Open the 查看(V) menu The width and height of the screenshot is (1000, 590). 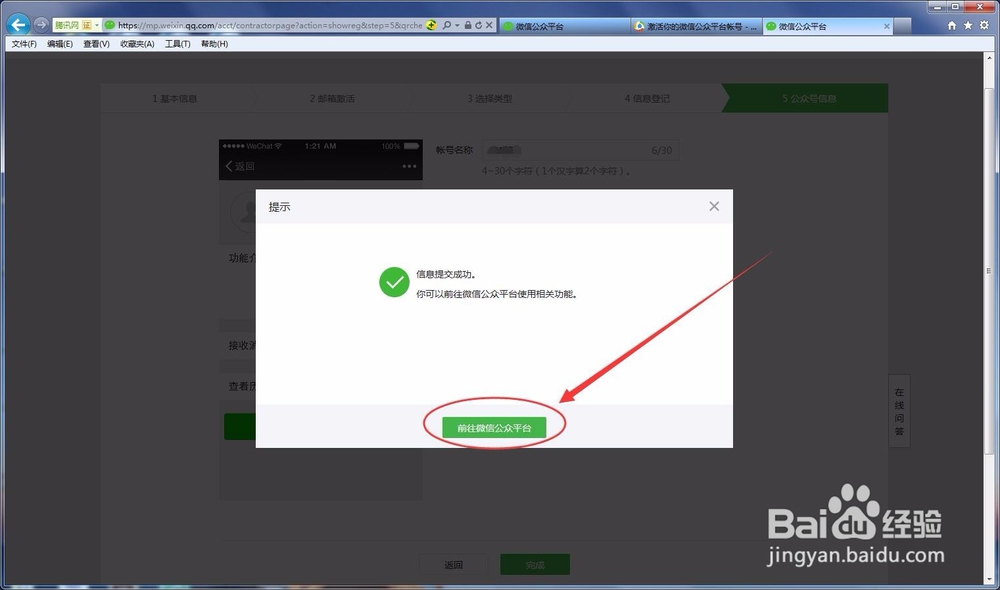(96, 44)
